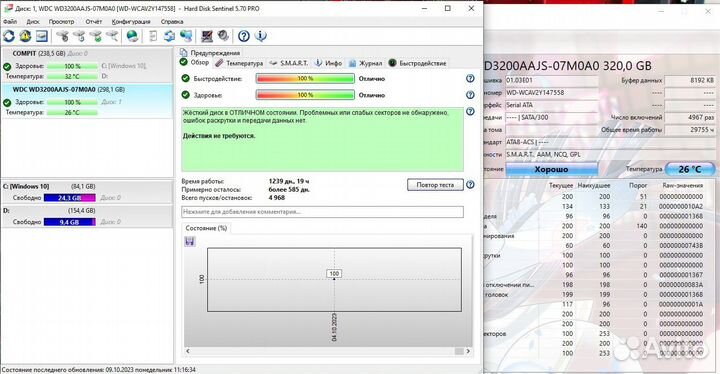
Task: Click the graph scroll right arrow
Action: (468, 351)
